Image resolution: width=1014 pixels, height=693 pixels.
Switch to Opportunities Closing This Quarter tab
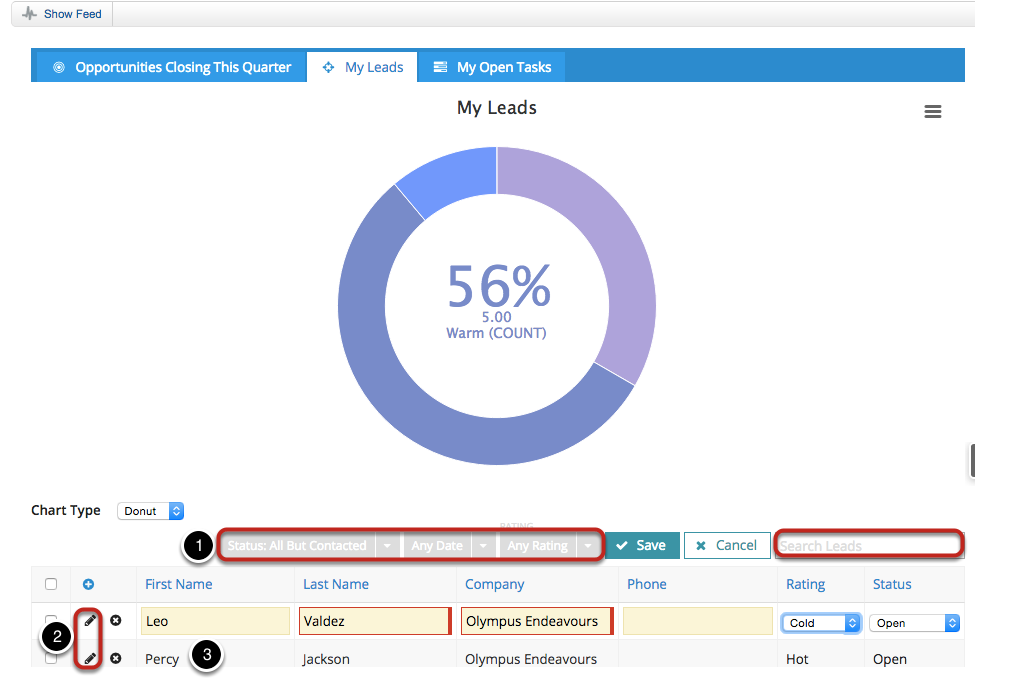click(171, 67)
